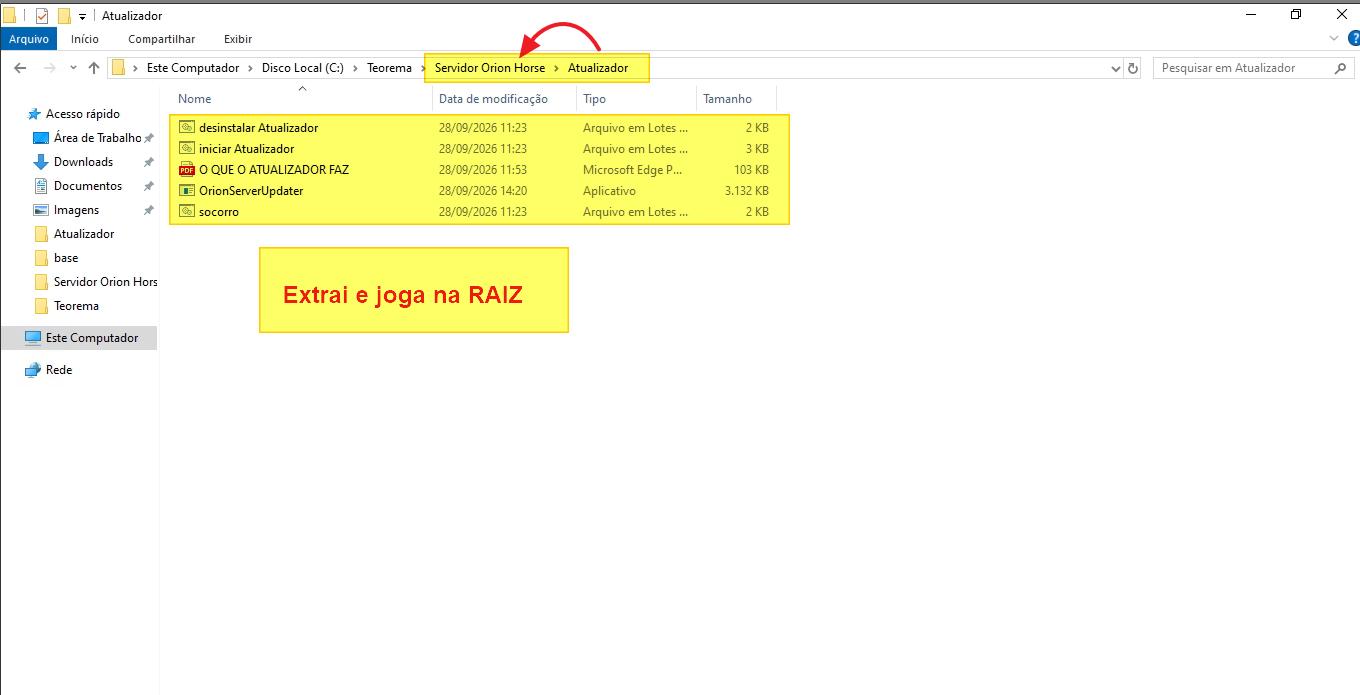1360x695 pixels.
Task: Open Acesso rápido in navigation pane
Action: click(82, 114)
